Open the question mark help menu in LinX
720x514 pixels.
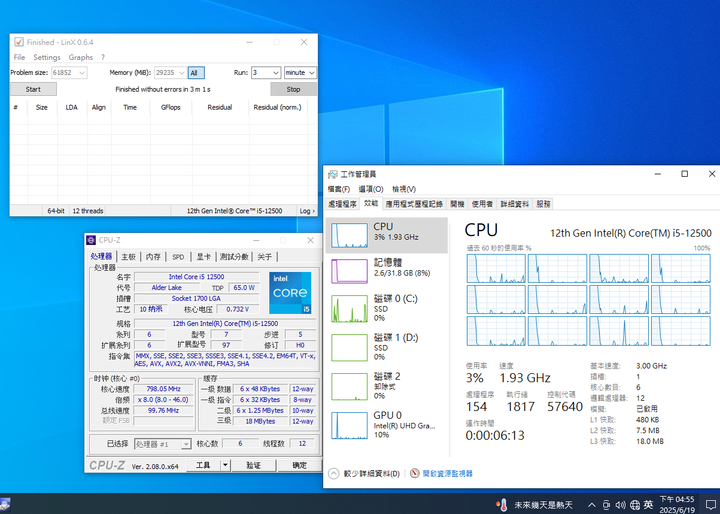click(103, 57)
